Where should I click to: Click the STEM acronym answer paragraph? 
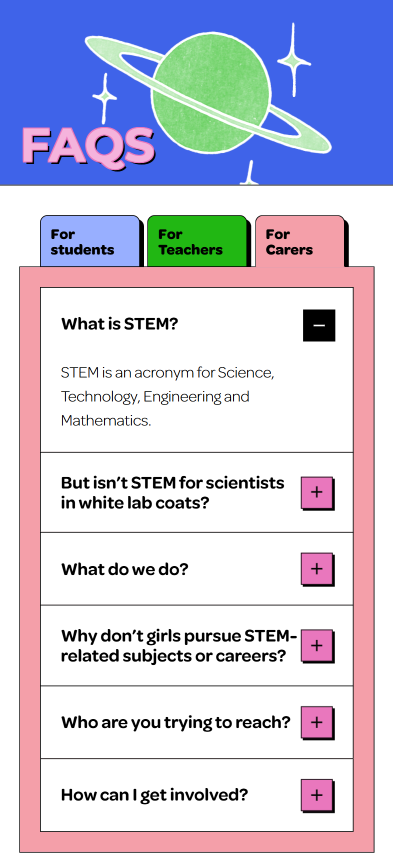(168, 397)
